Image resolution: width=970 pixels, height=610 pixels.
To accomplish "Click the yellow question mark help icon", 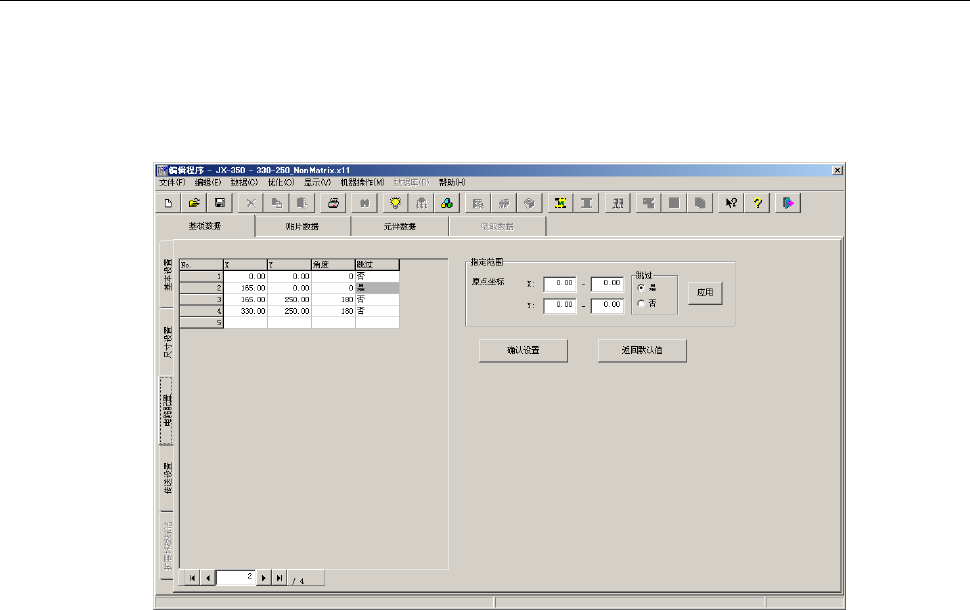I will [x=758, y=203].
